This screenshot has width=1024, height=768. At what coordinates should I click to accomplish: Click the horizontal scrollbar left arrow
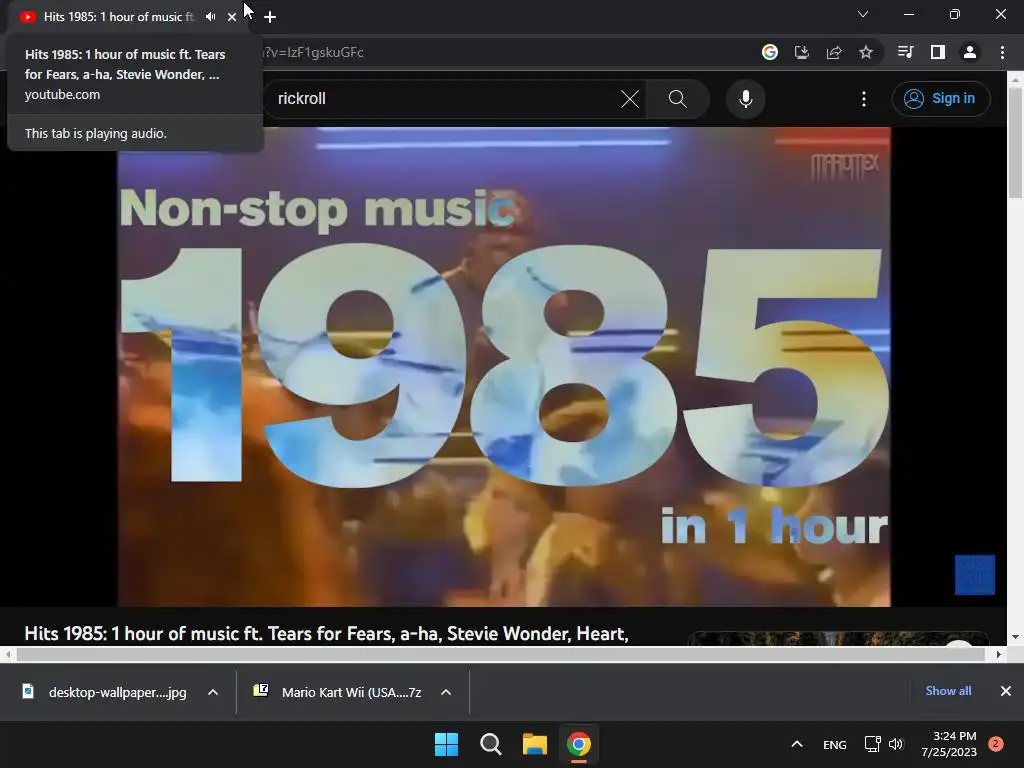coord(7,654)
